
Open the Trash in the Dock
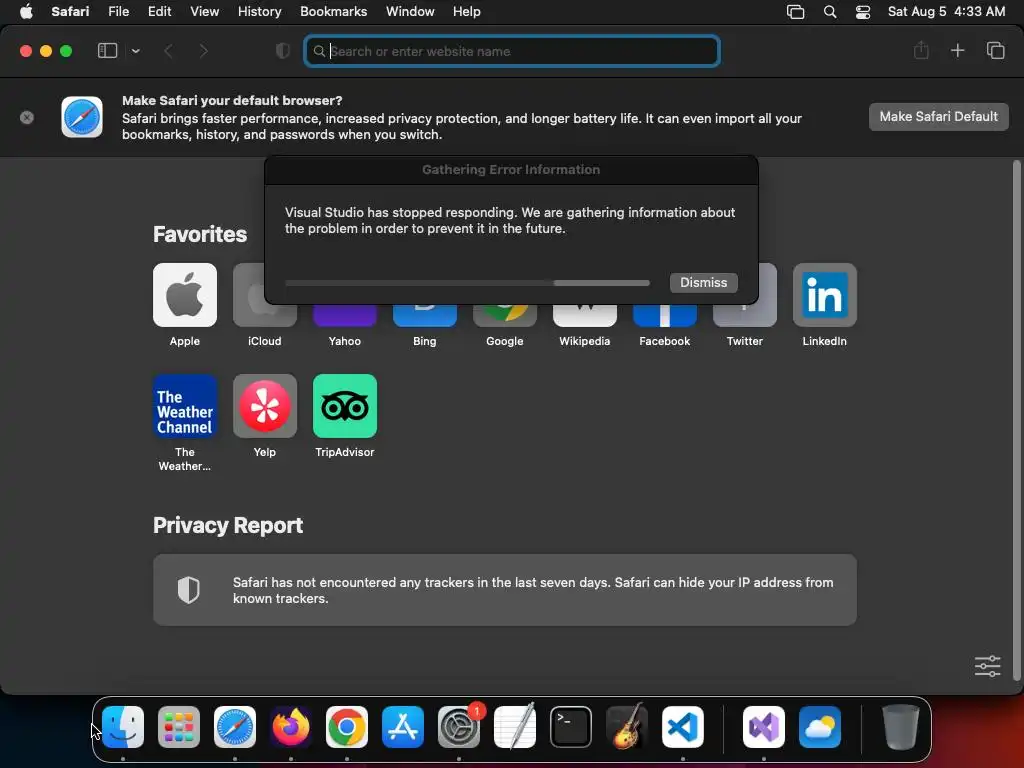901,727
